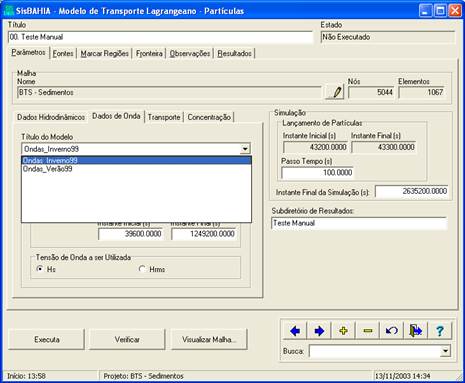This screenshot has height=383, width=465.
Task: Click the launch Instante Inicial 43200.0000 field
Action: coord(315,147)
